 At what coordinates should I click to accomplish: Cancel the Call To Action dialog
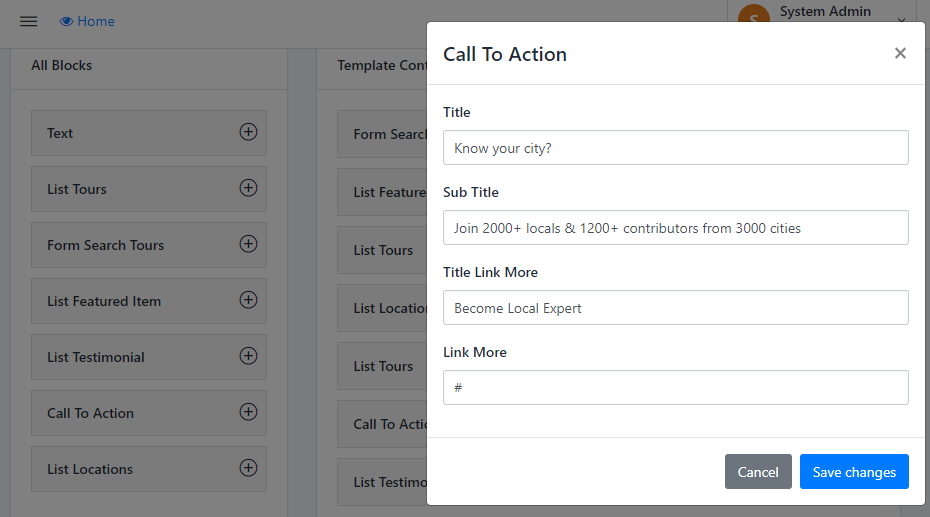pos(758,472)
